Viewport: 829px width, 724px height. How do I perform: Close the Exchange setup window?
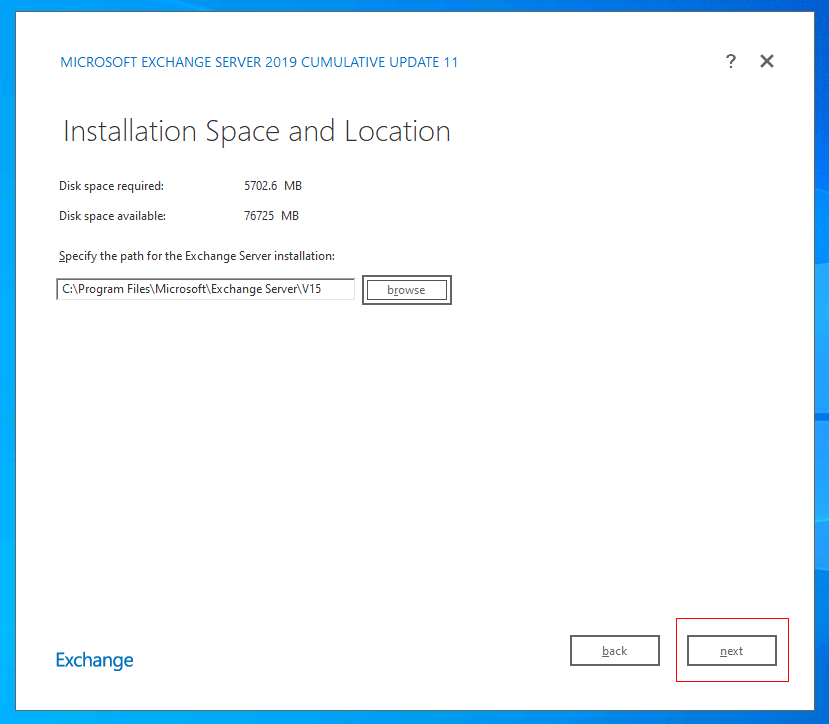click(x=767, y=61)
